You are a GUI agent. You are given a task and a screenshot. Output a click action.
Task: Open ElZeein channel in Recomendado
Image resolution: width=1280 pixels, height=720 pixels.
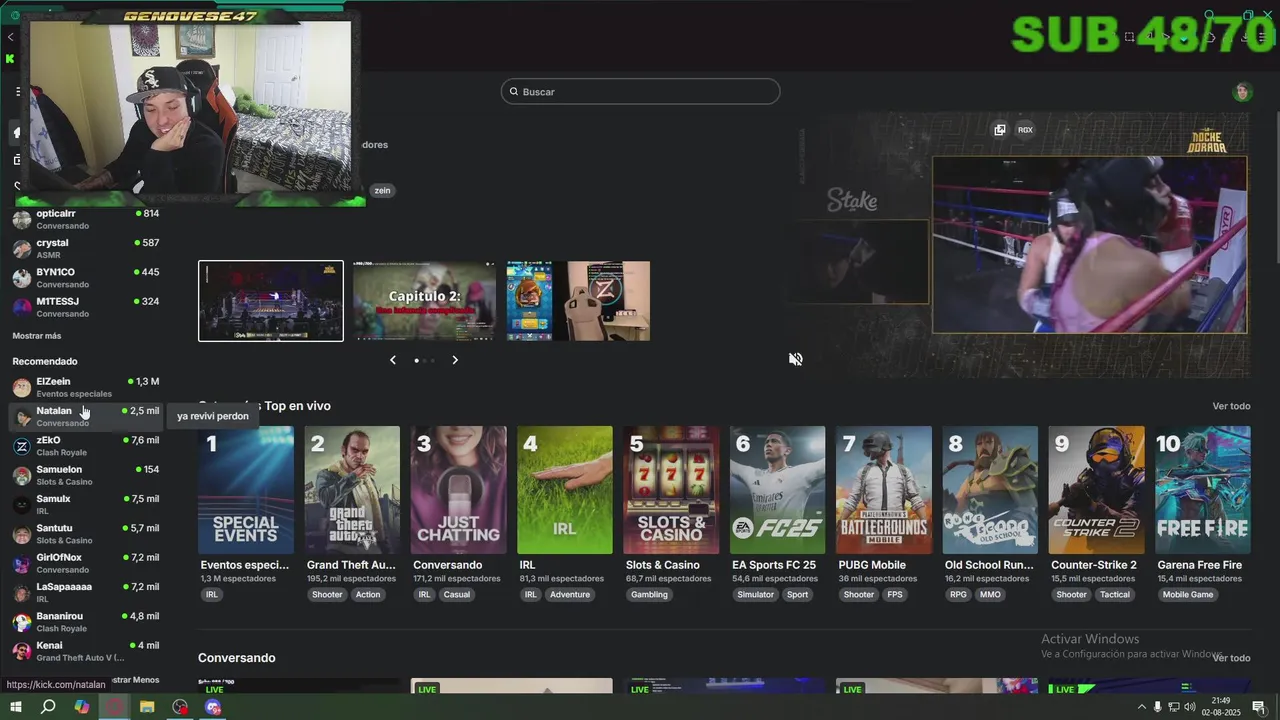(x=85, y=387)
